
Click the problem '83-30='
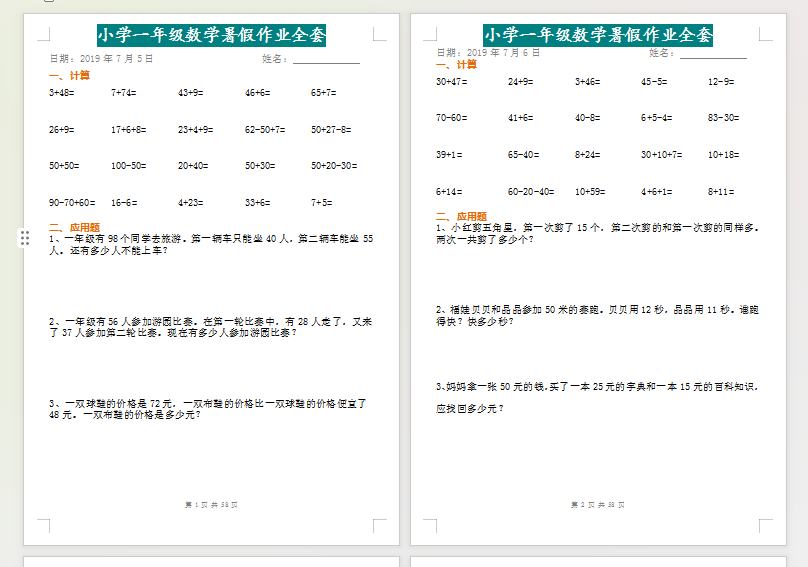click(723, 118)
